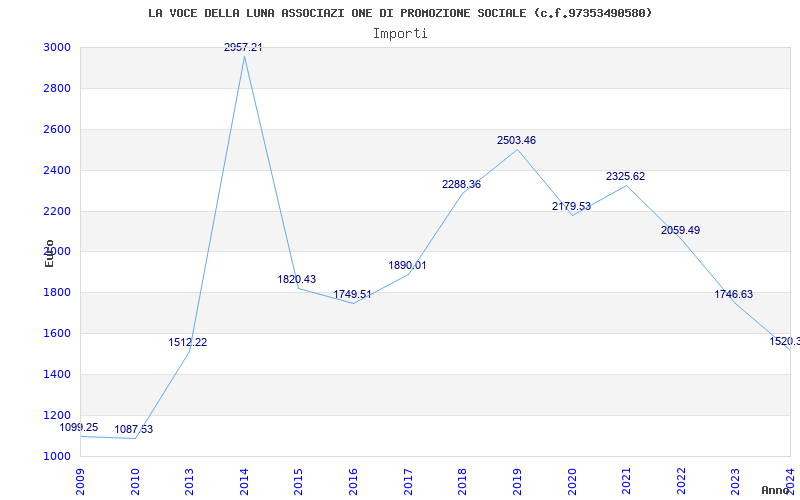Image resolution: width=800 pixels, height=500 pixels.
Task: Click the 2957.21 data label for 2014
Action: pyautogui.click(x=243, y=47)
